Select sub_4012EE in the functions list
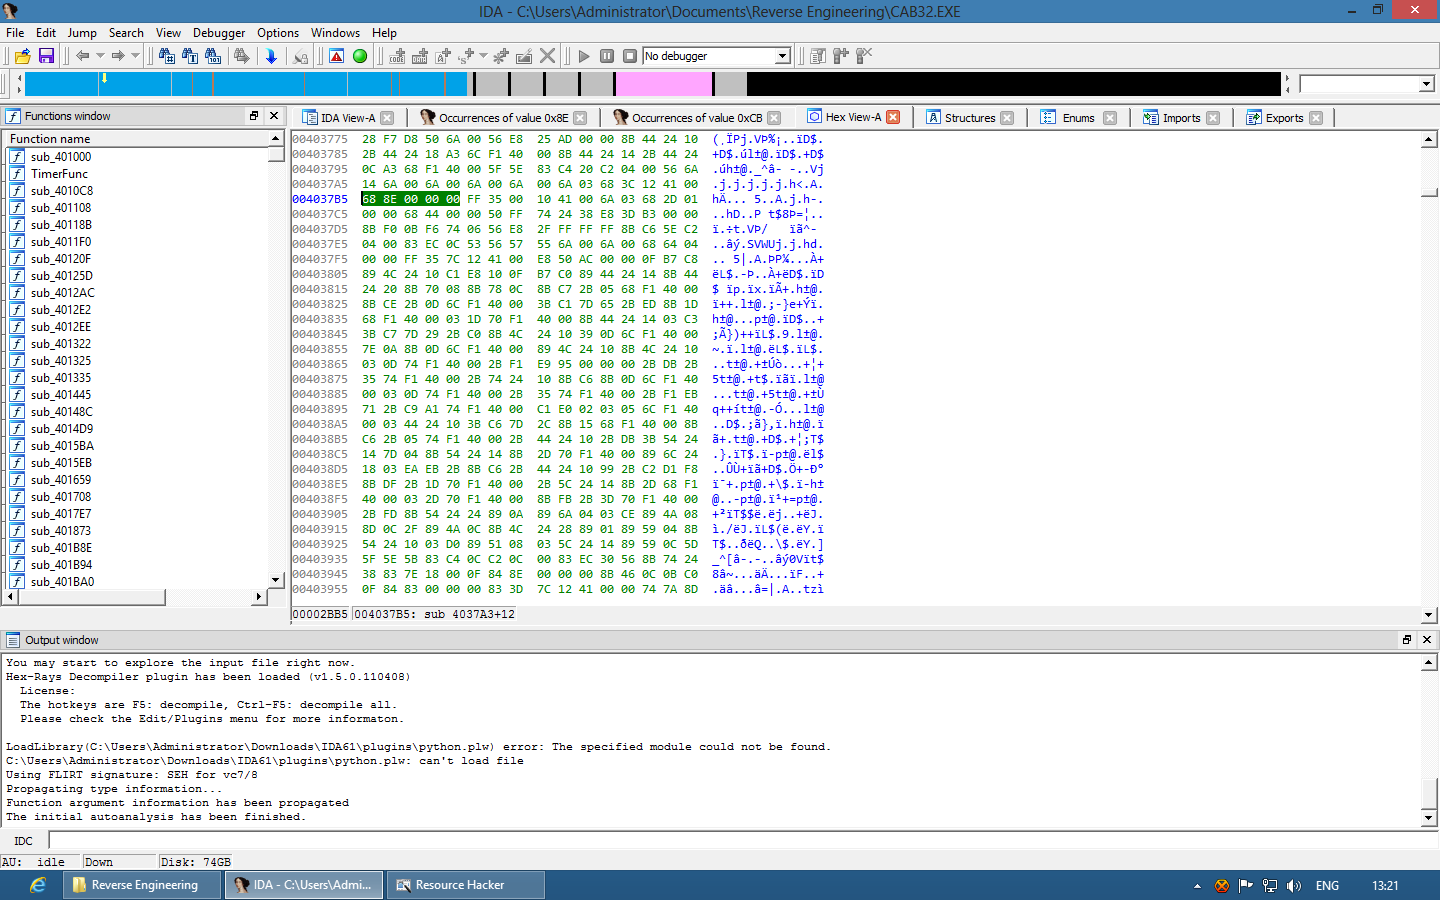The height and width of the screenshot is (900, 1440). click(x=61, y=327)
